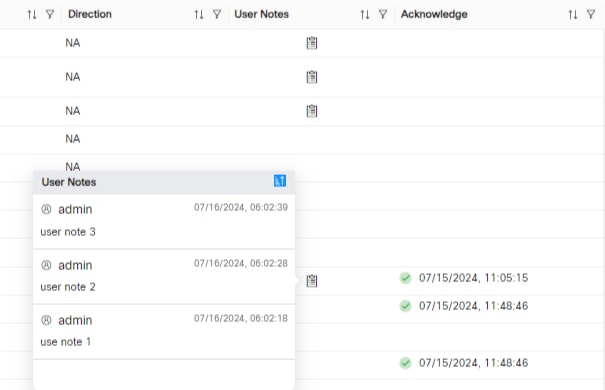Open the Direction column filter
605x390 pixels.
click(217, 15)
